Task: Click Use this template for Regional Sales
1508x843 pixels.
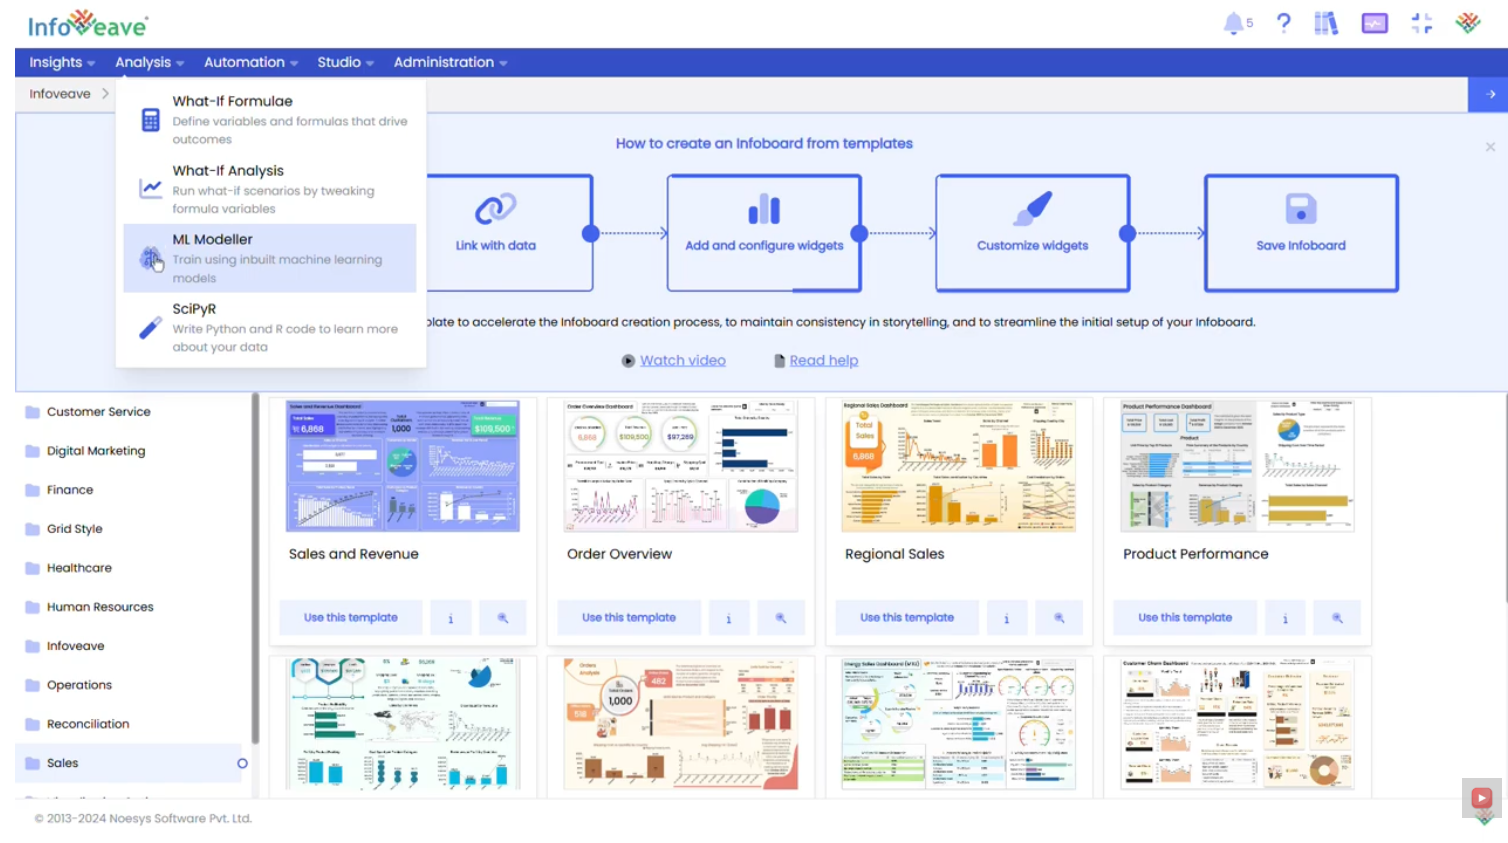Action: point(907,618)
